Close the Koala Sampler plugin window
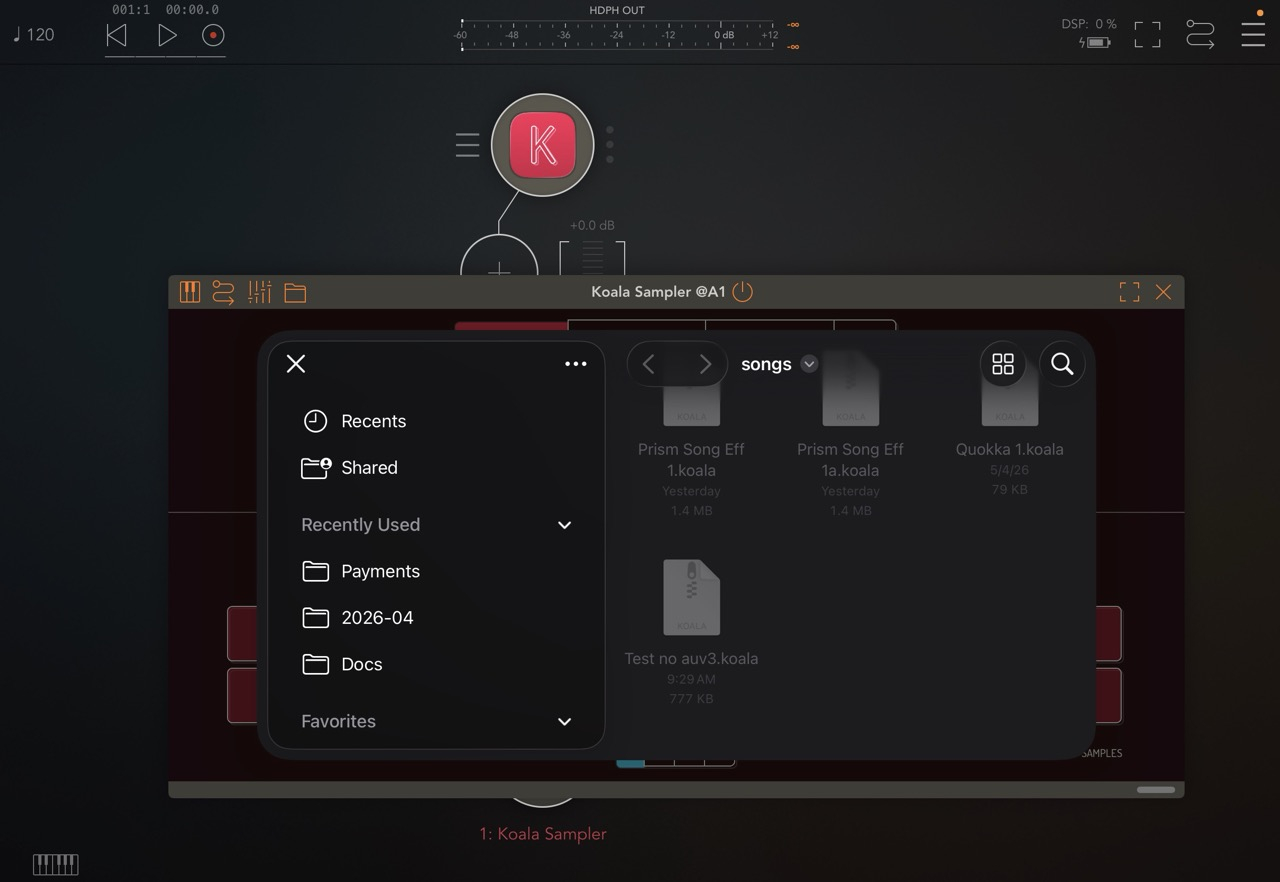Viewport: 1280px width, 882px height. [1163, 292]
